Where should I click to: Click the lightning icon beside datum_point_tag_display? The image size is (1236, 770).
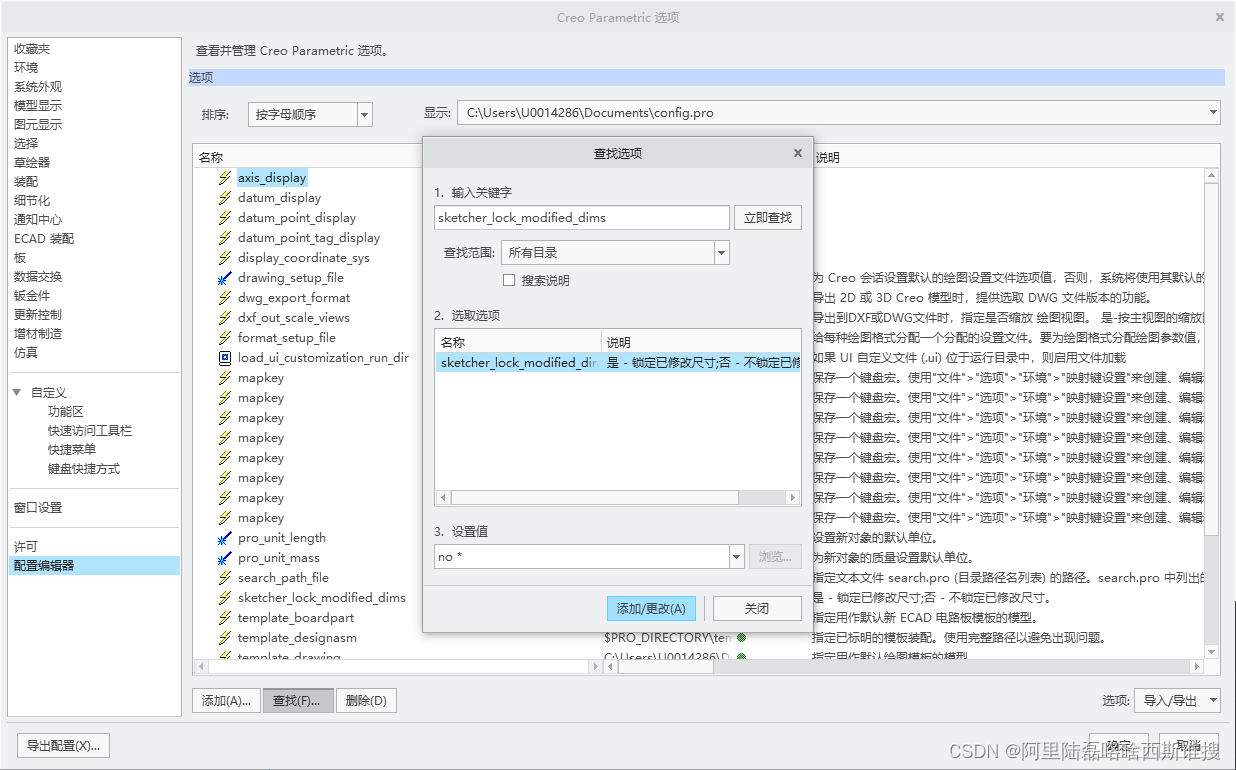click(x=225, y=238)
